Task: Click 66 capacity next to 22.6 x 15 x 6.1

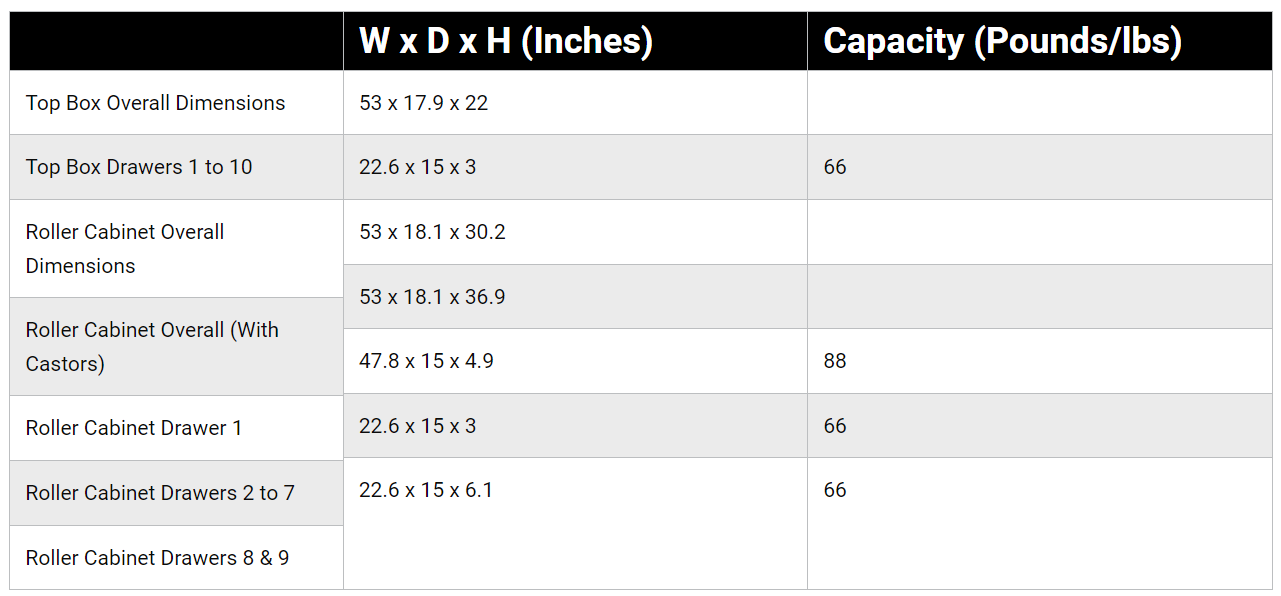Action: [x=835, y=490]
